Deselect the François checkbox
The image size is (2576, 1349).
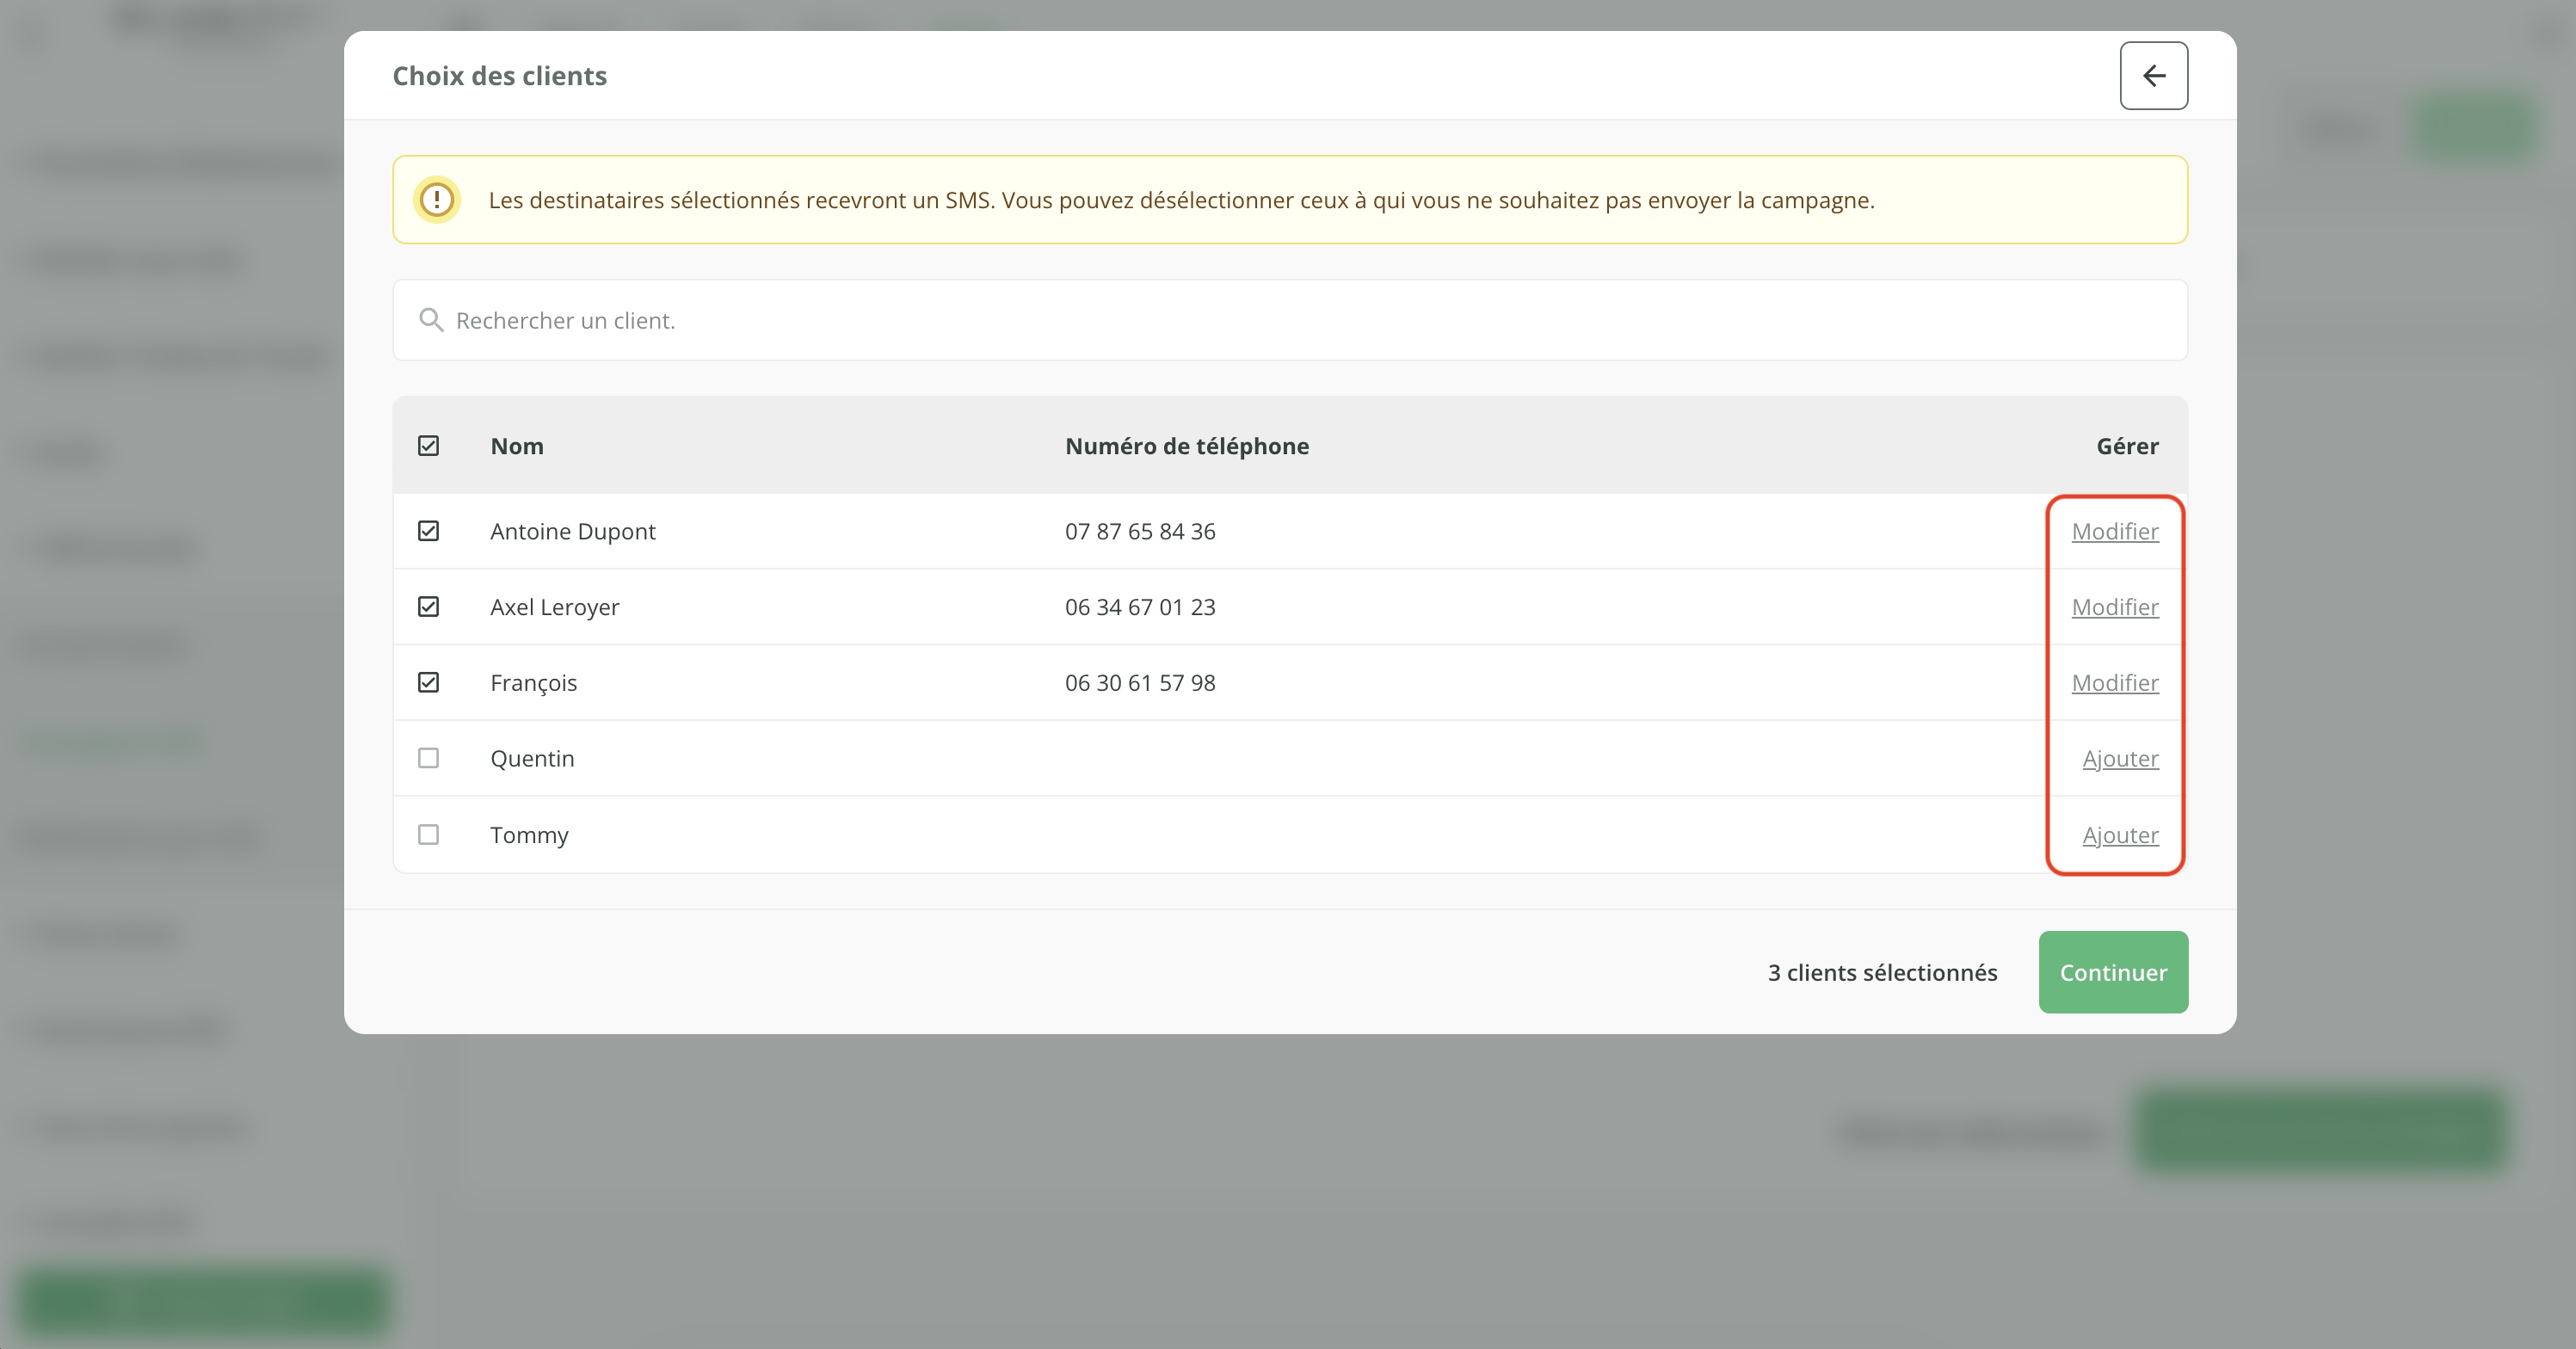[428, 683]
